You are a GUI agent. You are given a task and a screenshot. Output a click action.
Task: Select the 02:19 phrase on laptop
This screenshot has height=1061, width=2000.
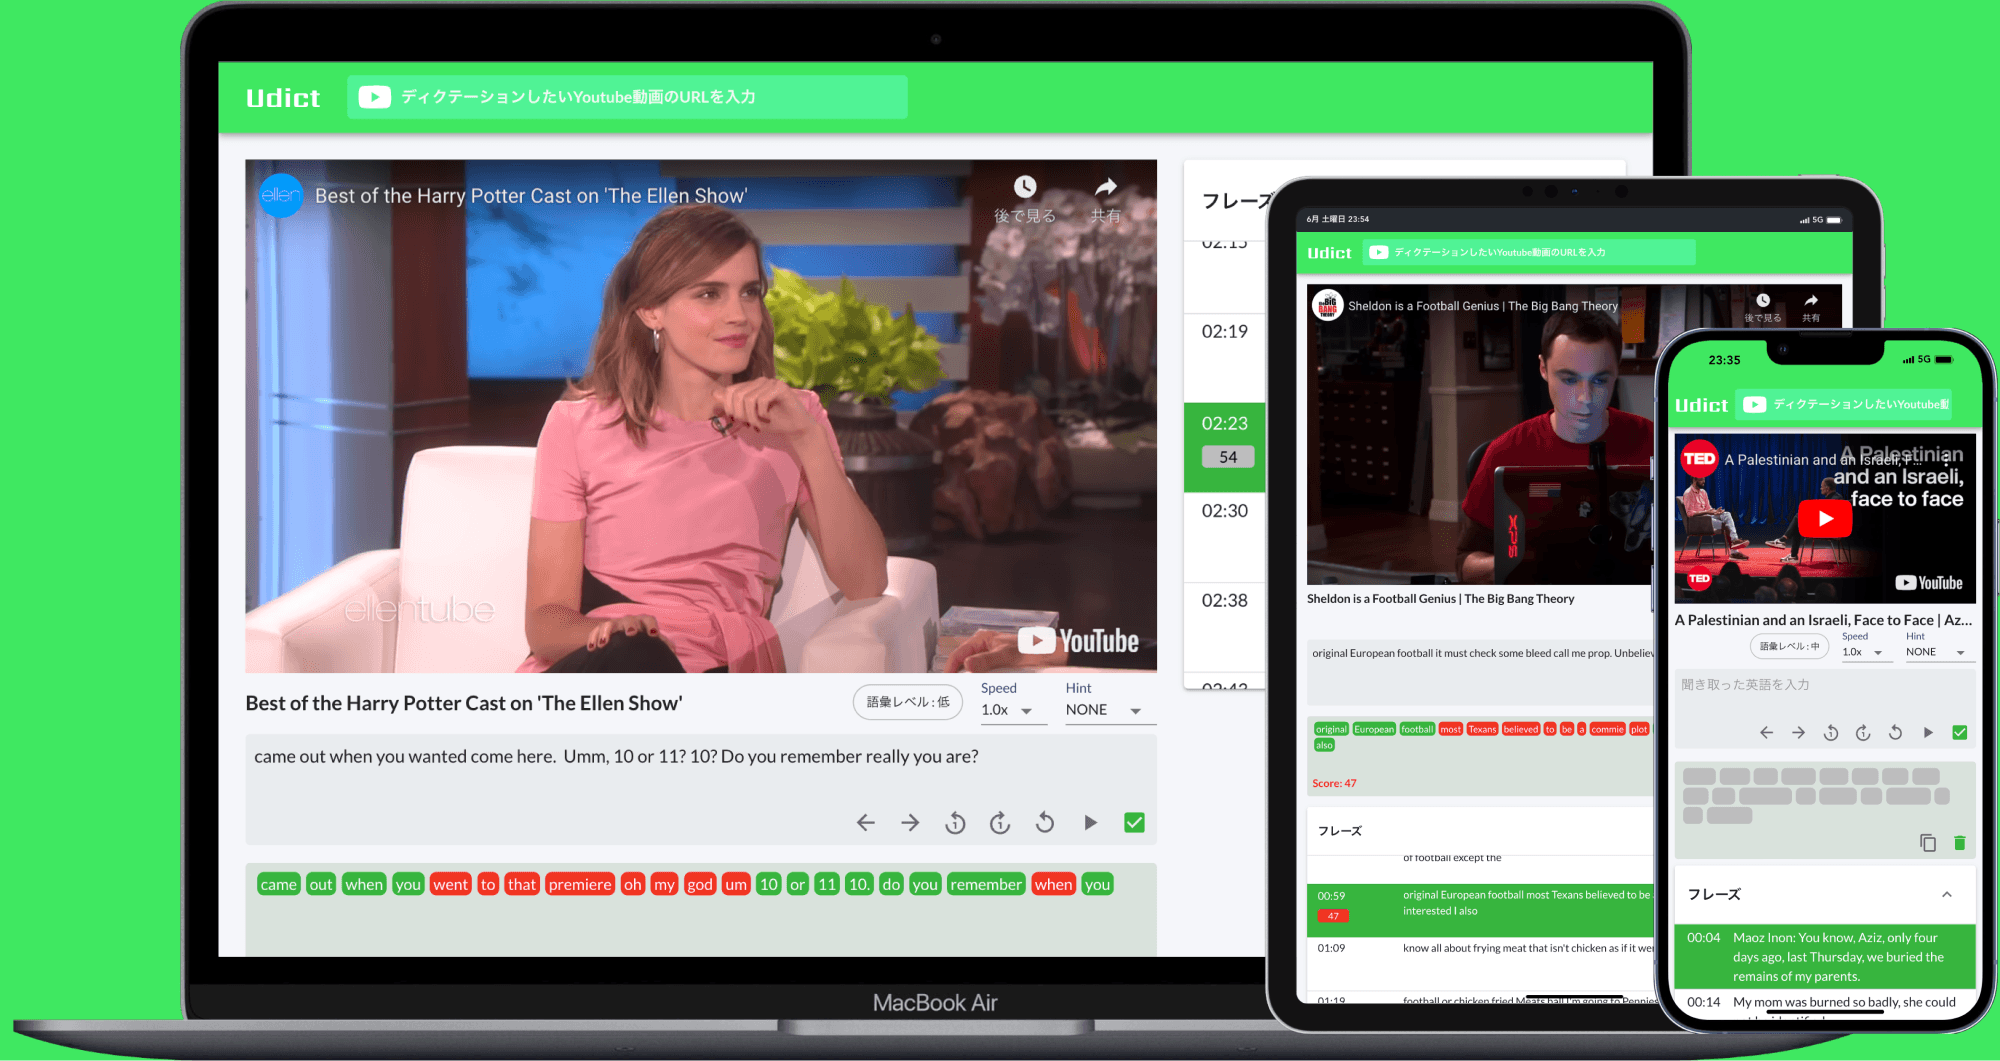click(1225, 332)
